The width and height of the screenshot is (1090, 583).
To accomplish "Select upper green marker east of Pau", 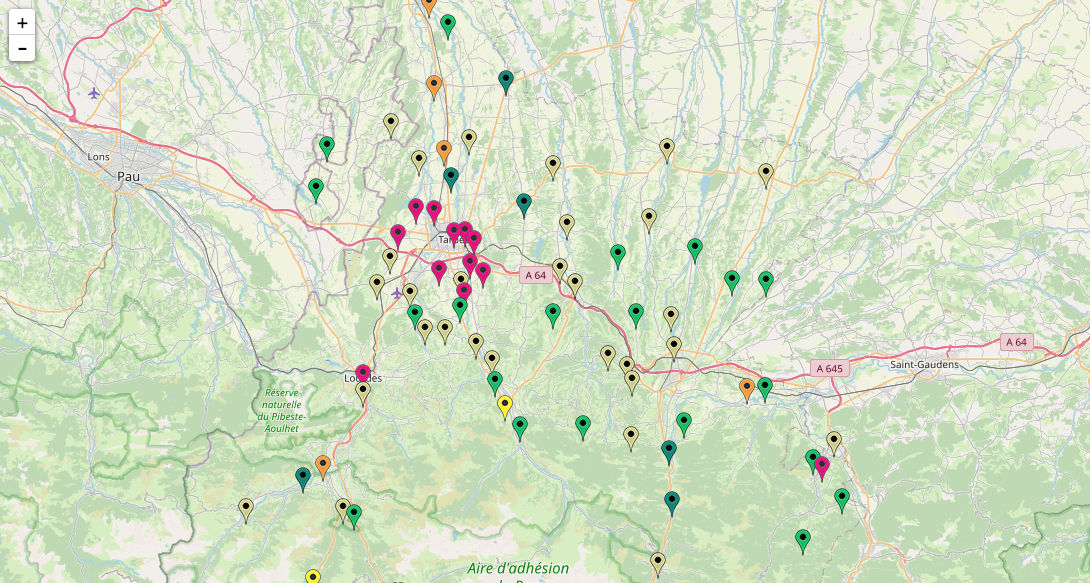I will (x=327, y=148).
